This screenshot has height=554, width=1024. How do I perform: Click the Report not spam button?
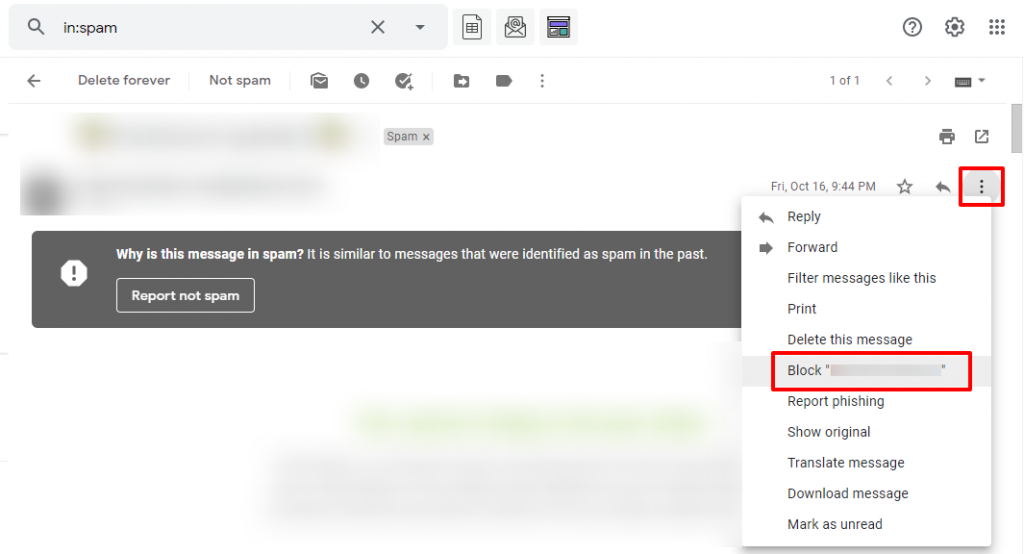[x=185, y=295]
